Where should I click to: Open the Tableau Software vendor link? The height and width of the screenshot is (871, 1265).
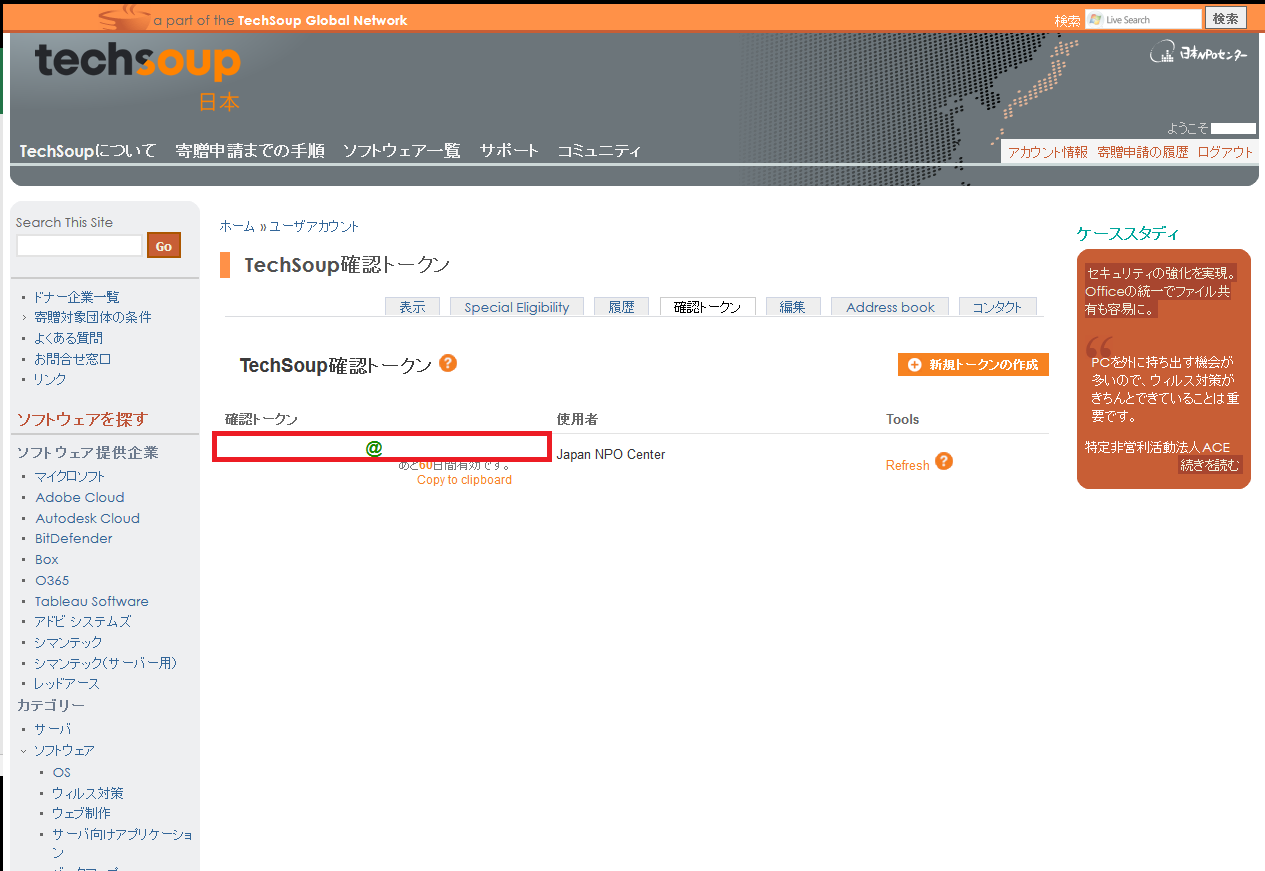click(x=92, y=601)
